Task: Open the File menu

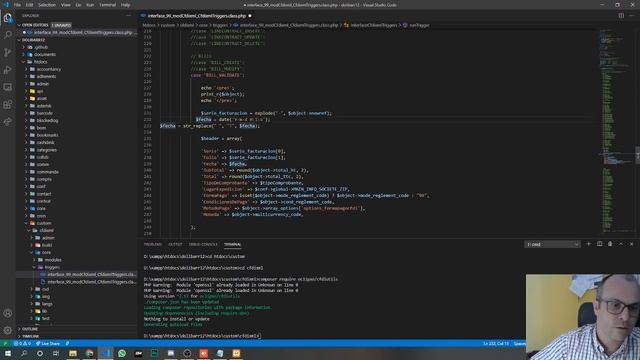Action: pos(17,5)
